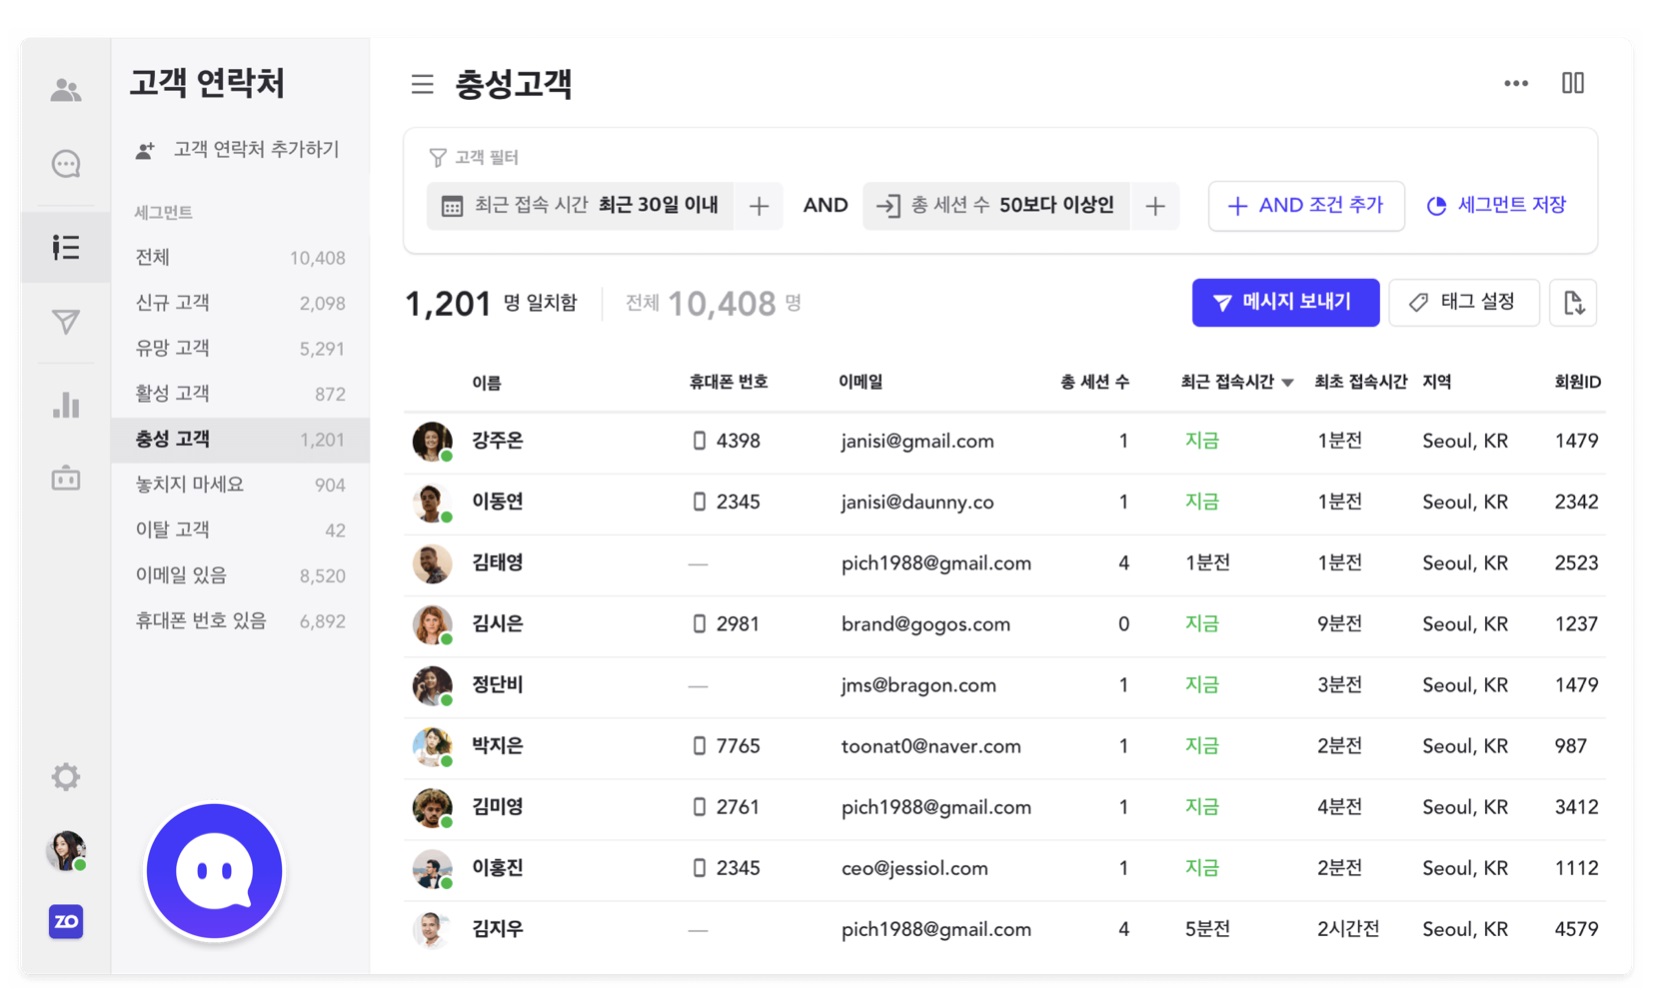The image size is (1654, 1000).
Task: Sort by 최근 접속시간 column arrow
Action: pos(1288,382)
